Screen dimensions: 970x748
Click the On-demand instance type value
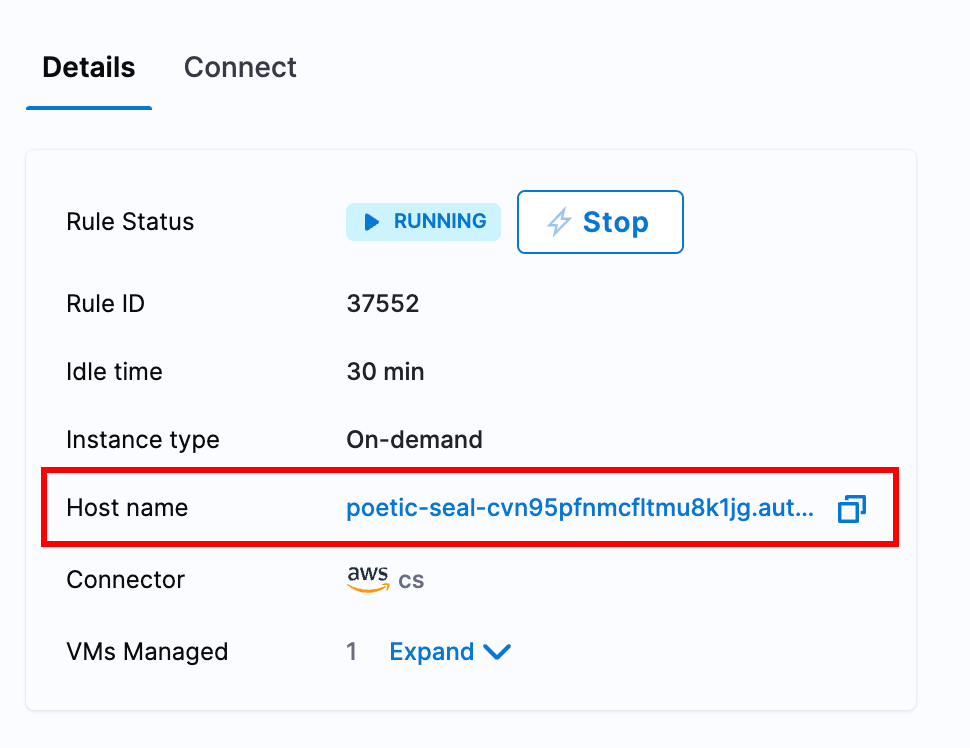pos(414,439)
